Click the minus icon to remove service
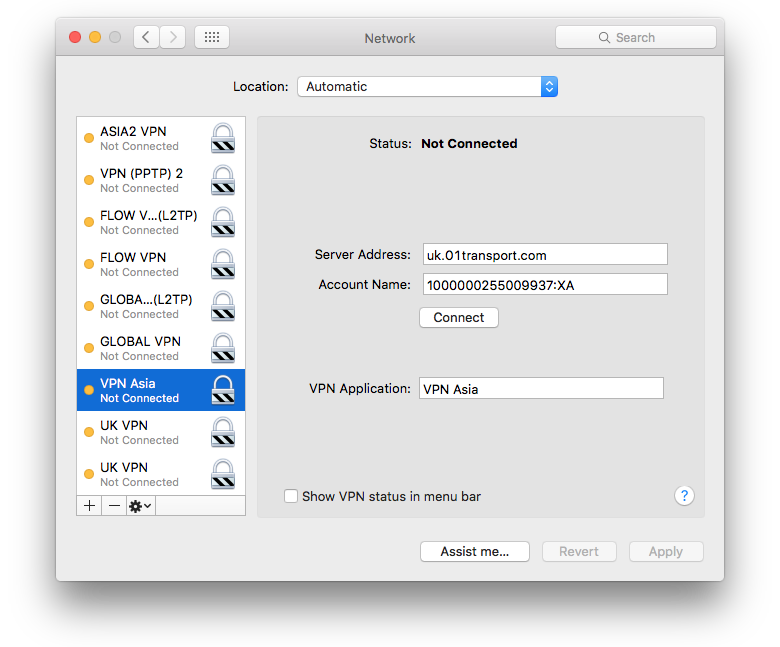 114,506
